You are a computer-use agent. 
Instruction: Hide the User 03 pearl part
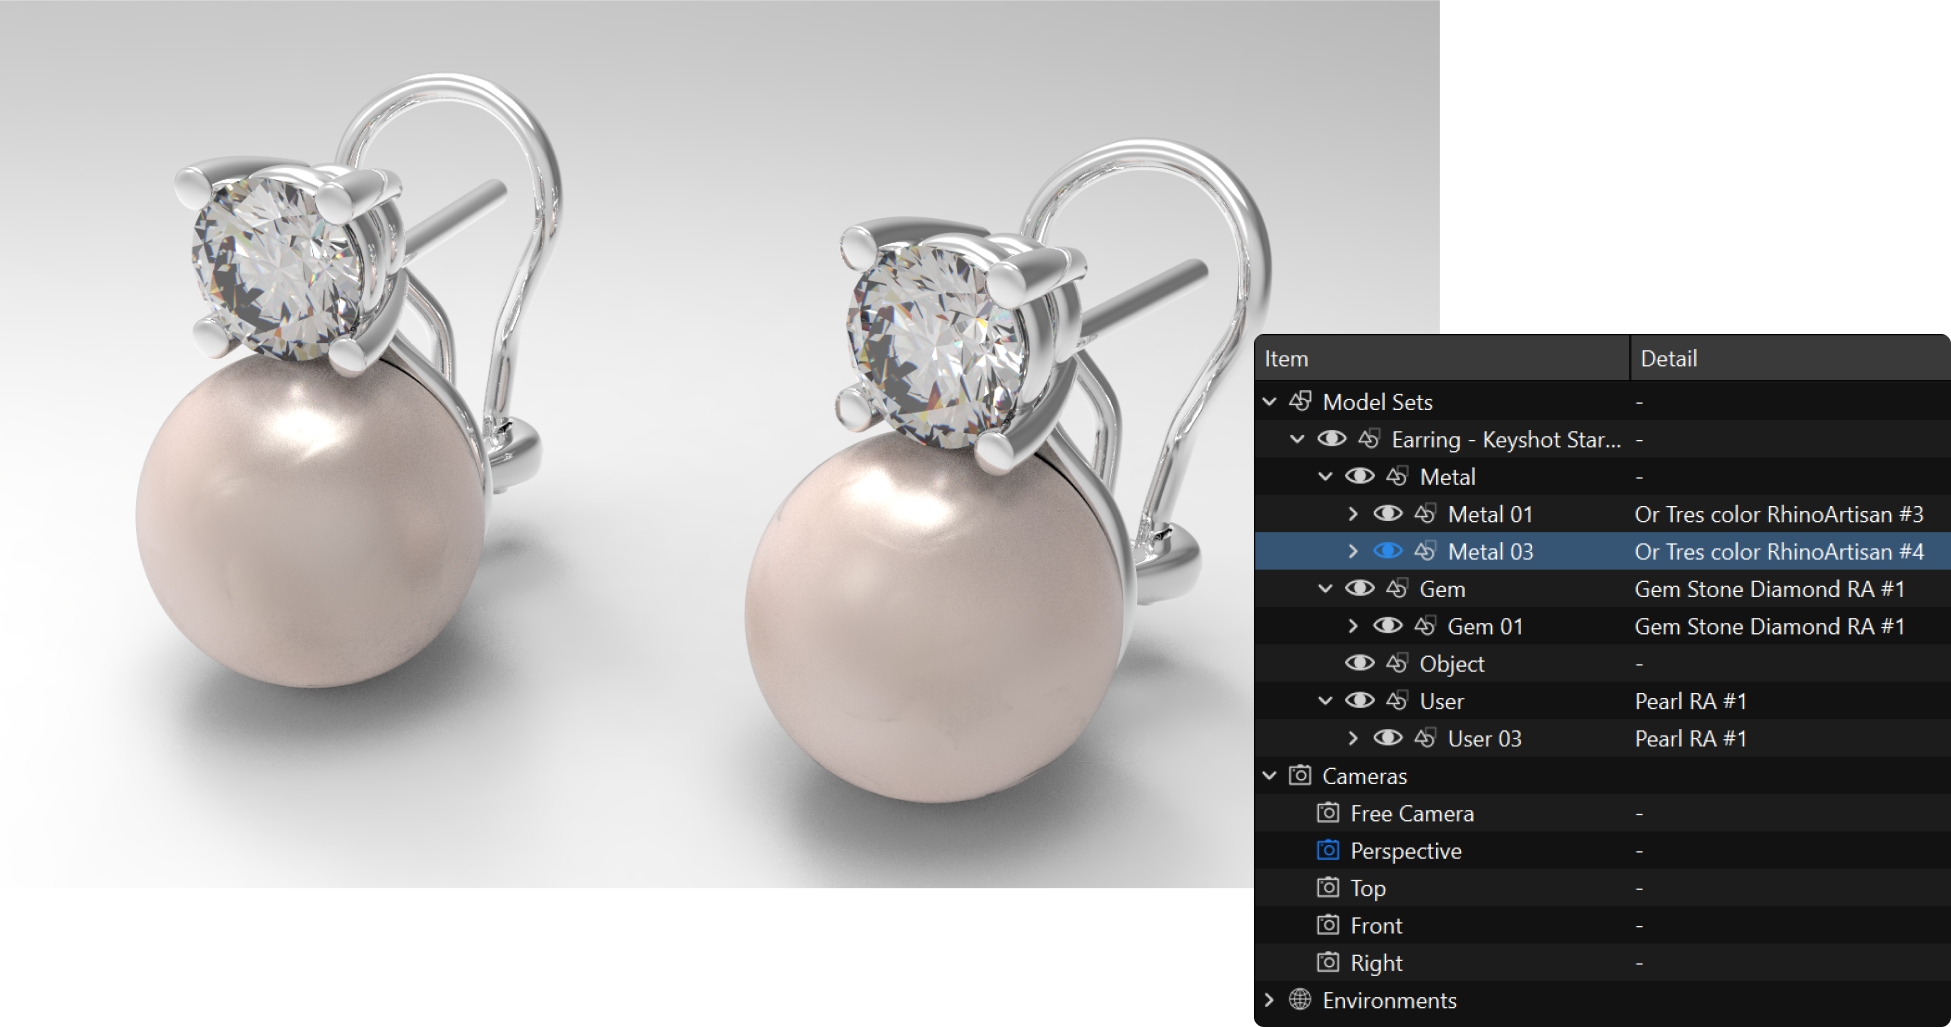[1387, 738]
